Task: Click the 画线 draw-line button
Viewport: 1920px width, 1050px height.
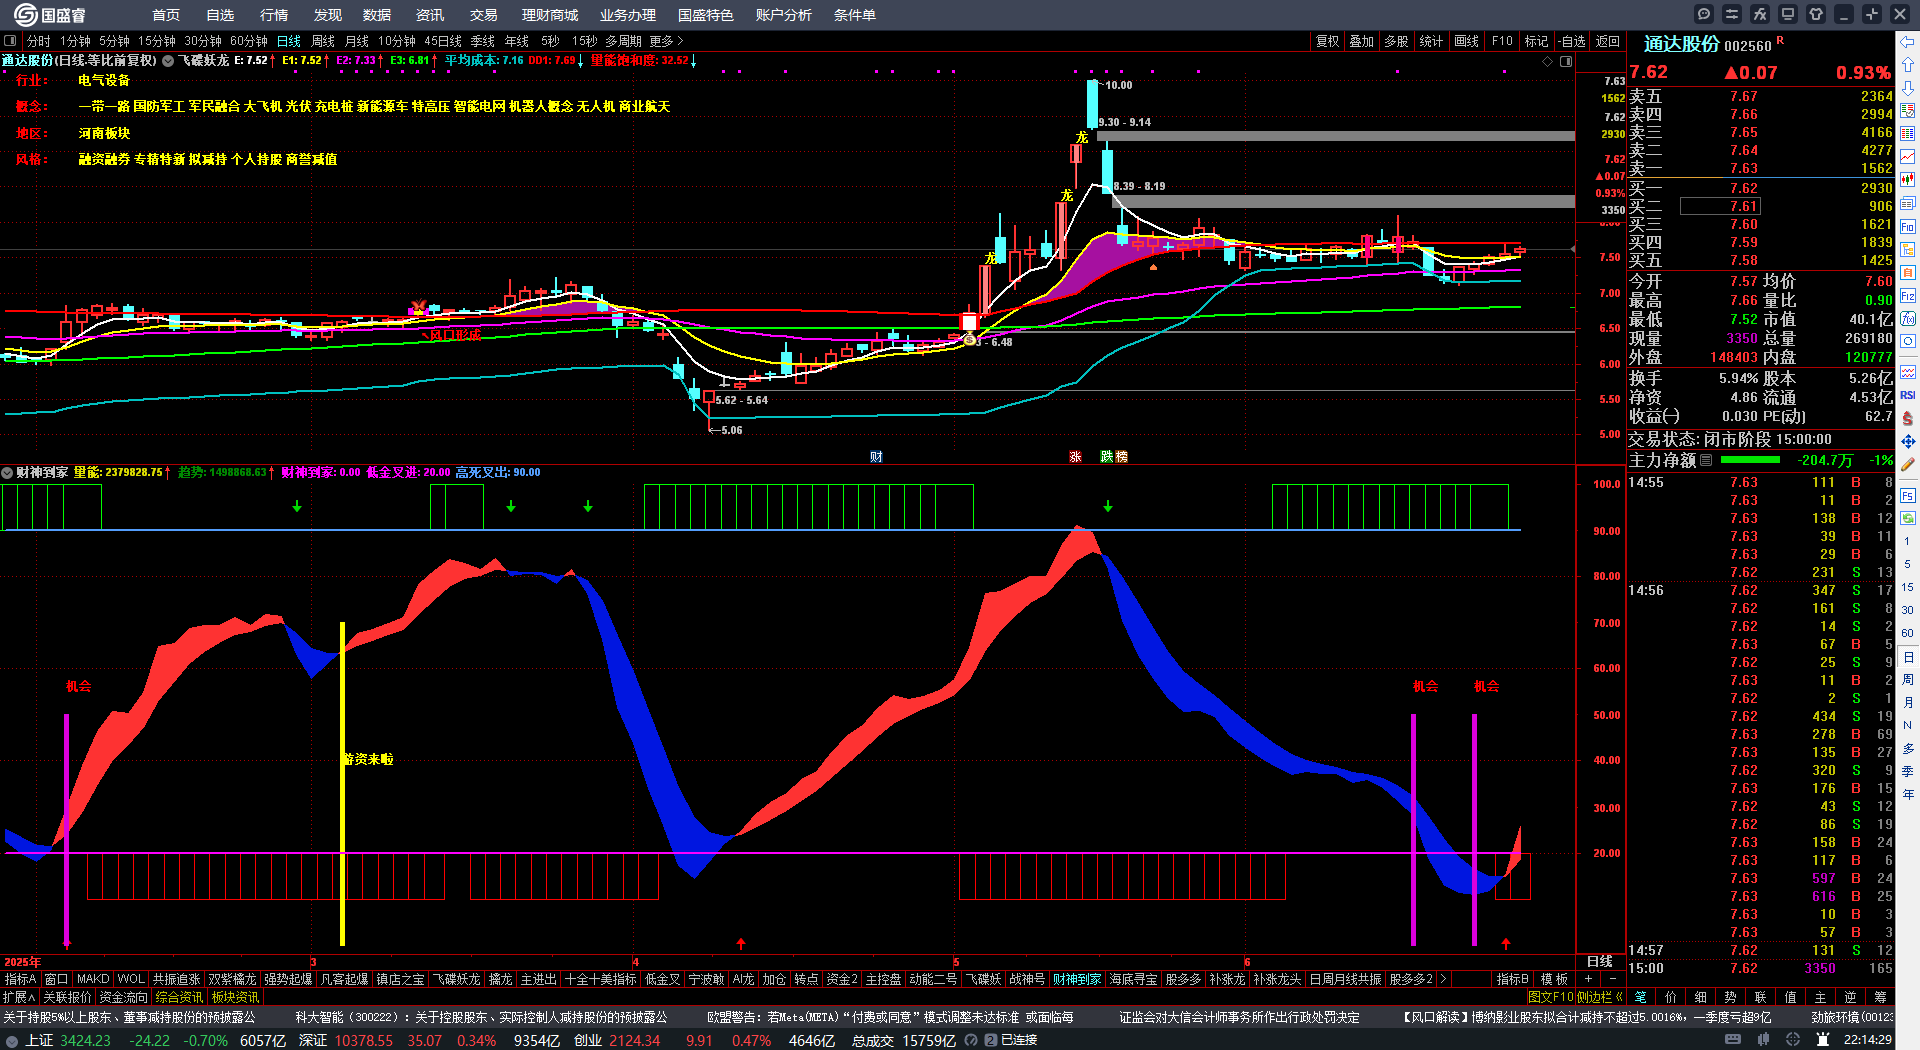Action: (x=1466, y=41)
